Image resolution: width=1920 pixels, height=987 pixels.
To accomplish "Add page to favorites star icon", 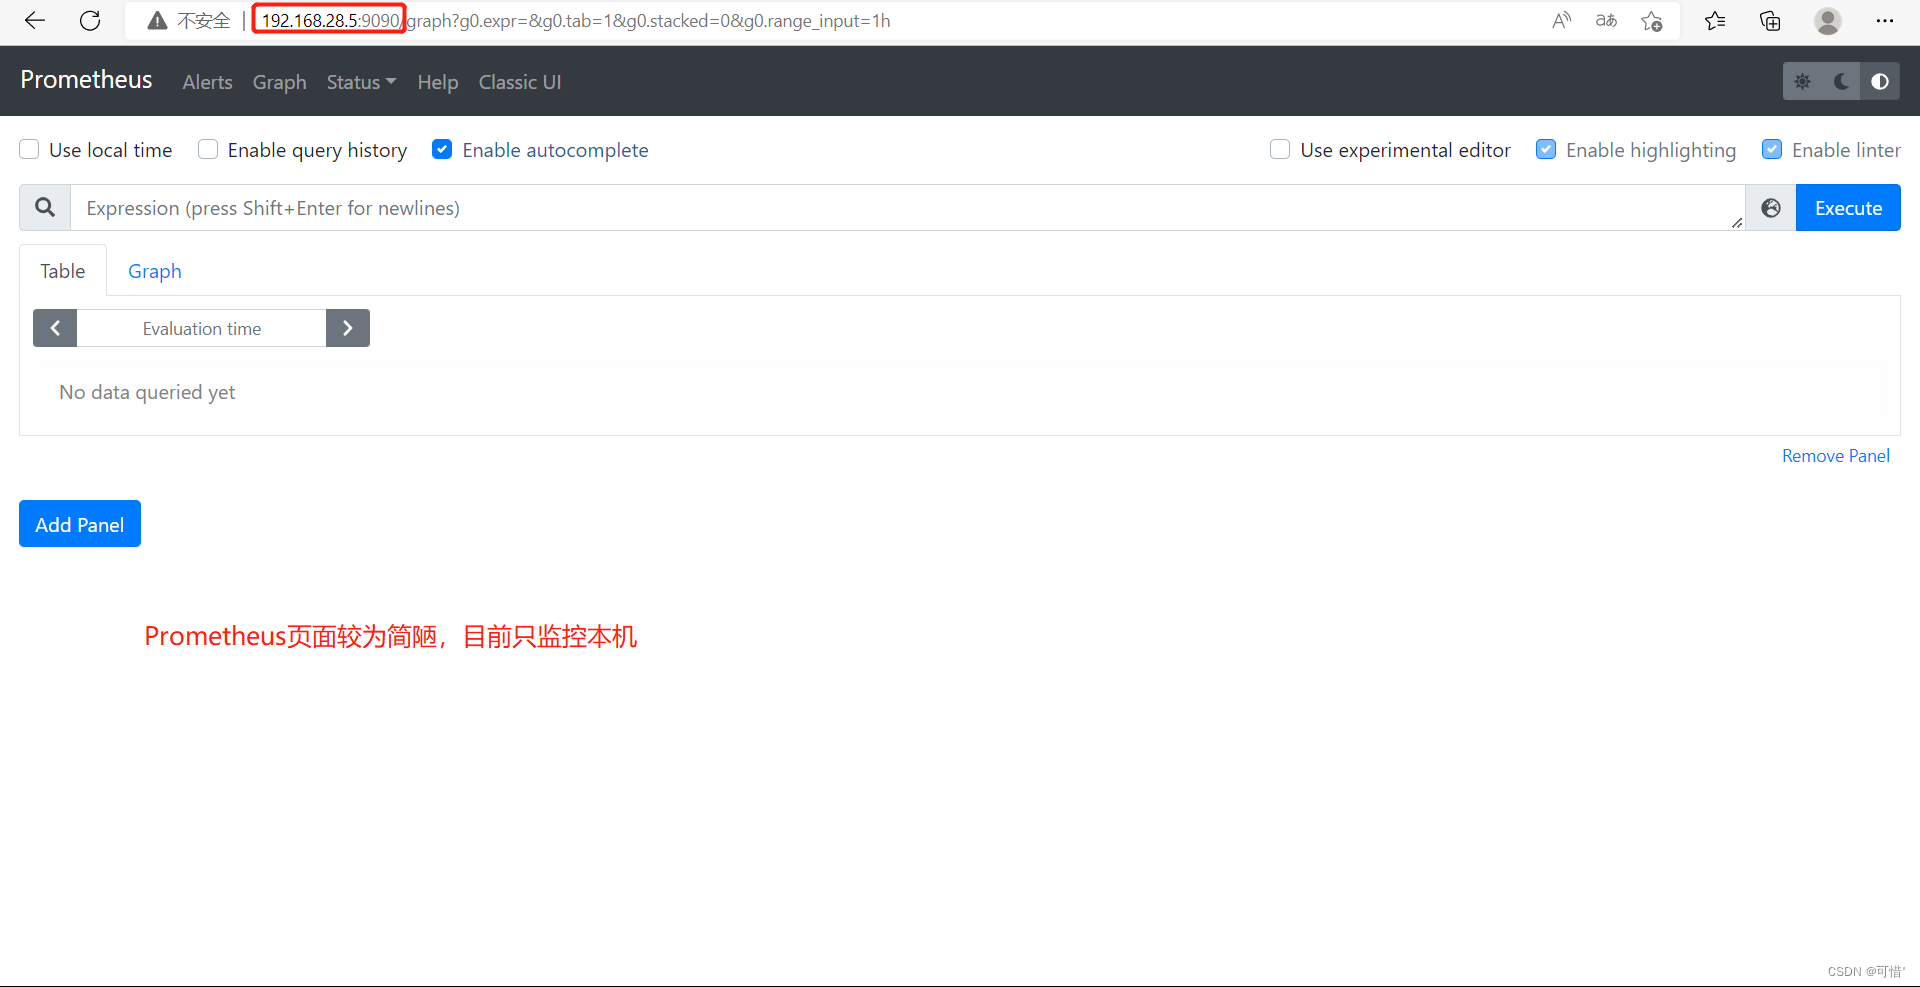I will click(1651, 21).
